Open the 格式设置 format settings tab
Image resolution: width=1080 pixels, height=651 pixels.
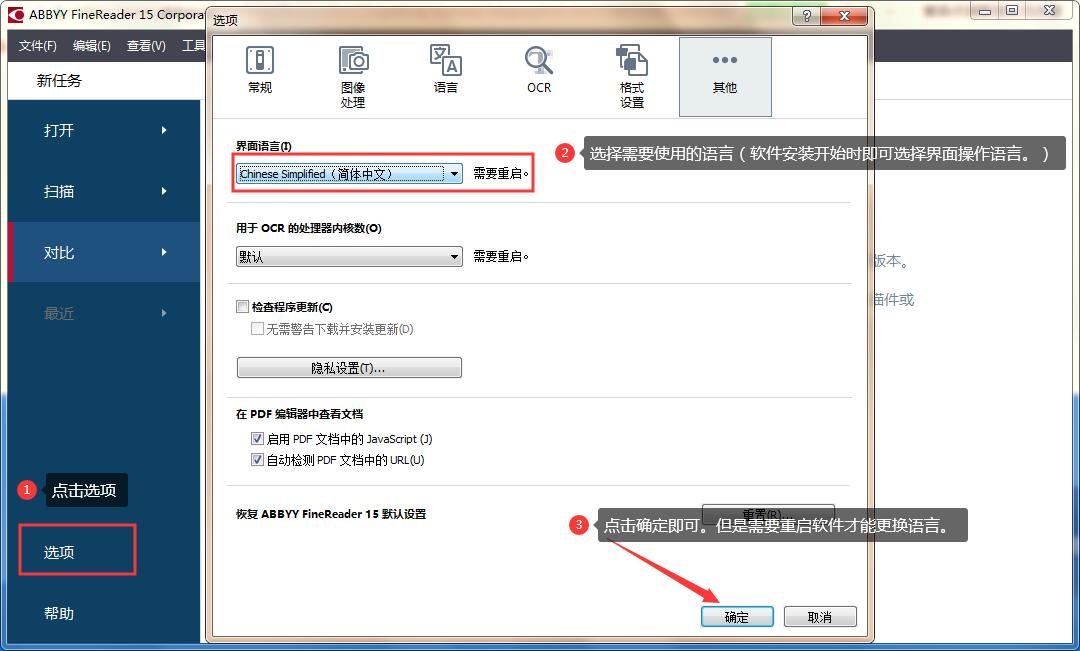coord(632,76)
